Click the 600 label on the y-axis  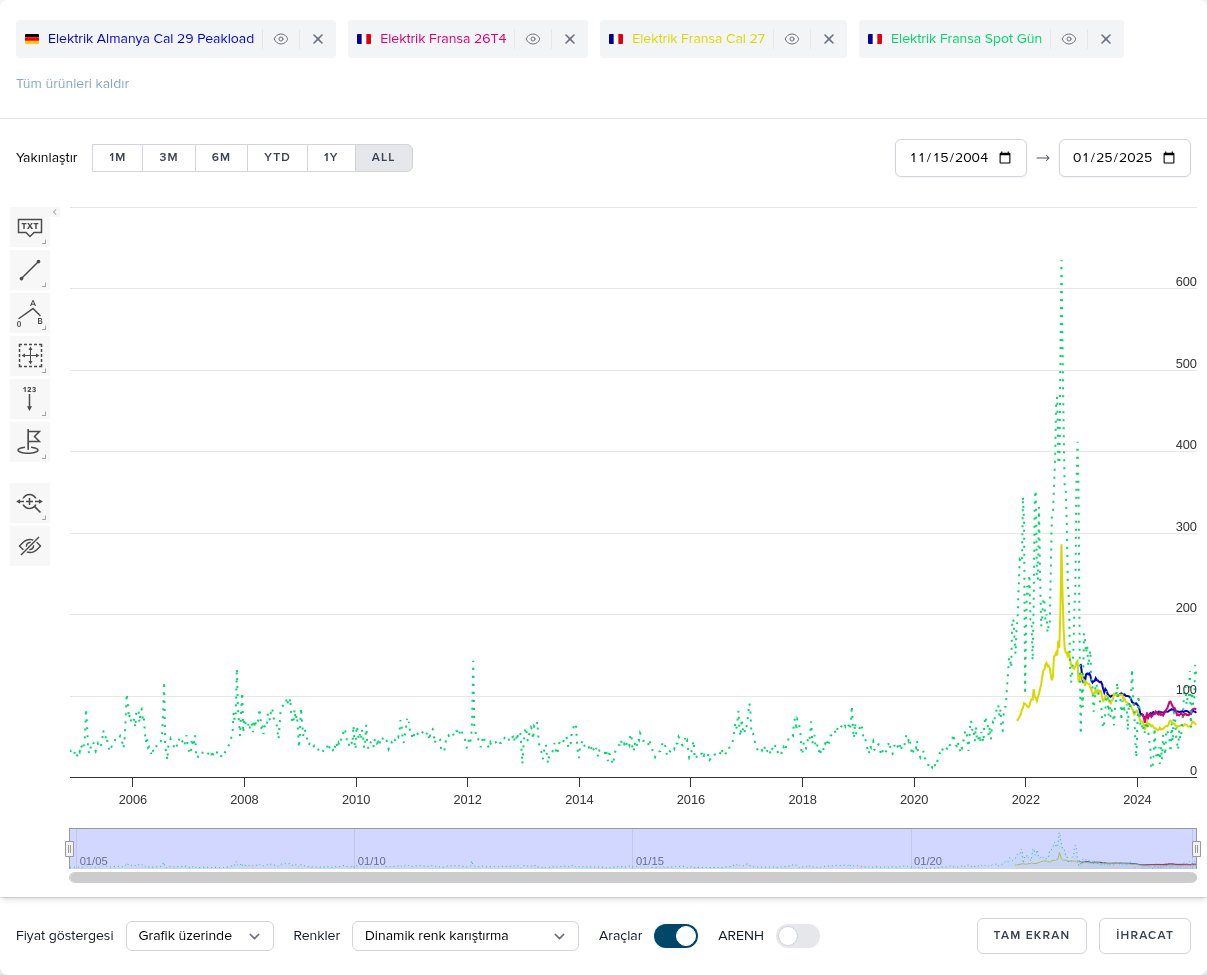1186,282
